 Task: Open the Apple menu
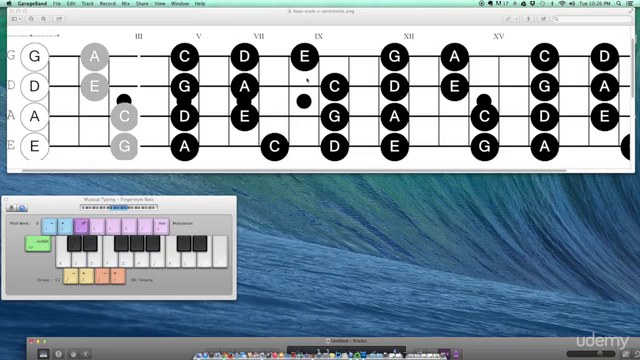9,3
